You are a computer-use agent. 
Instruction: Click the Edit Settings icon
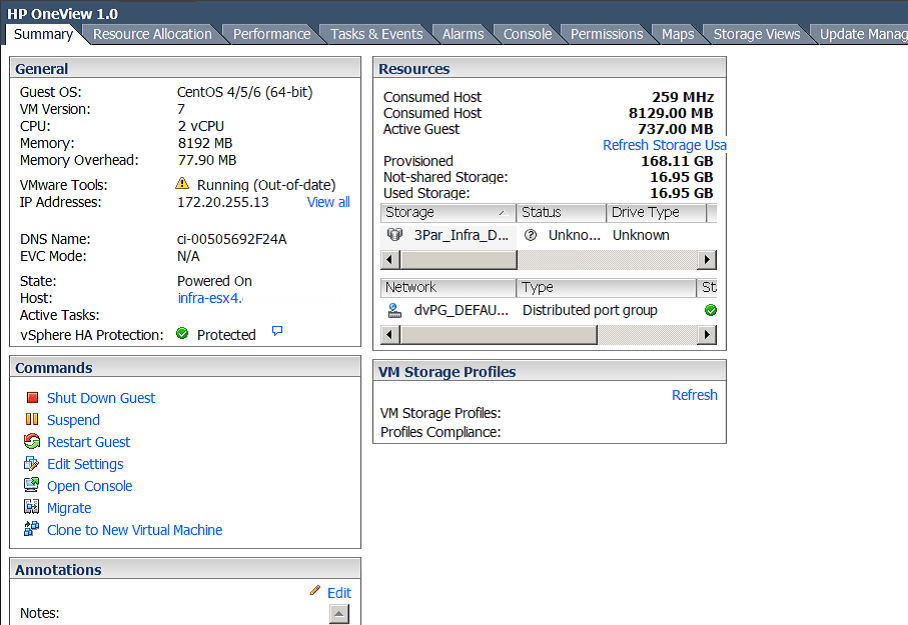[32, 464]
